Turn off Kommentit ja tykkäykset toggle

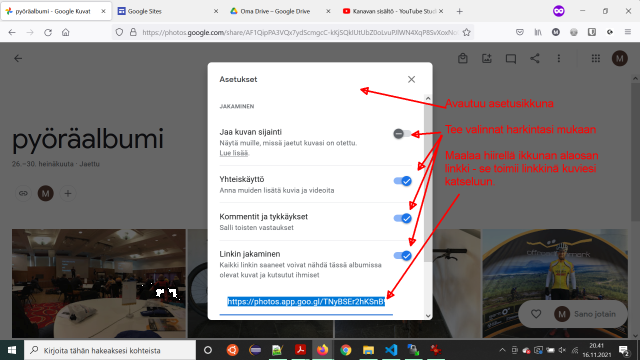coord(402,218)
